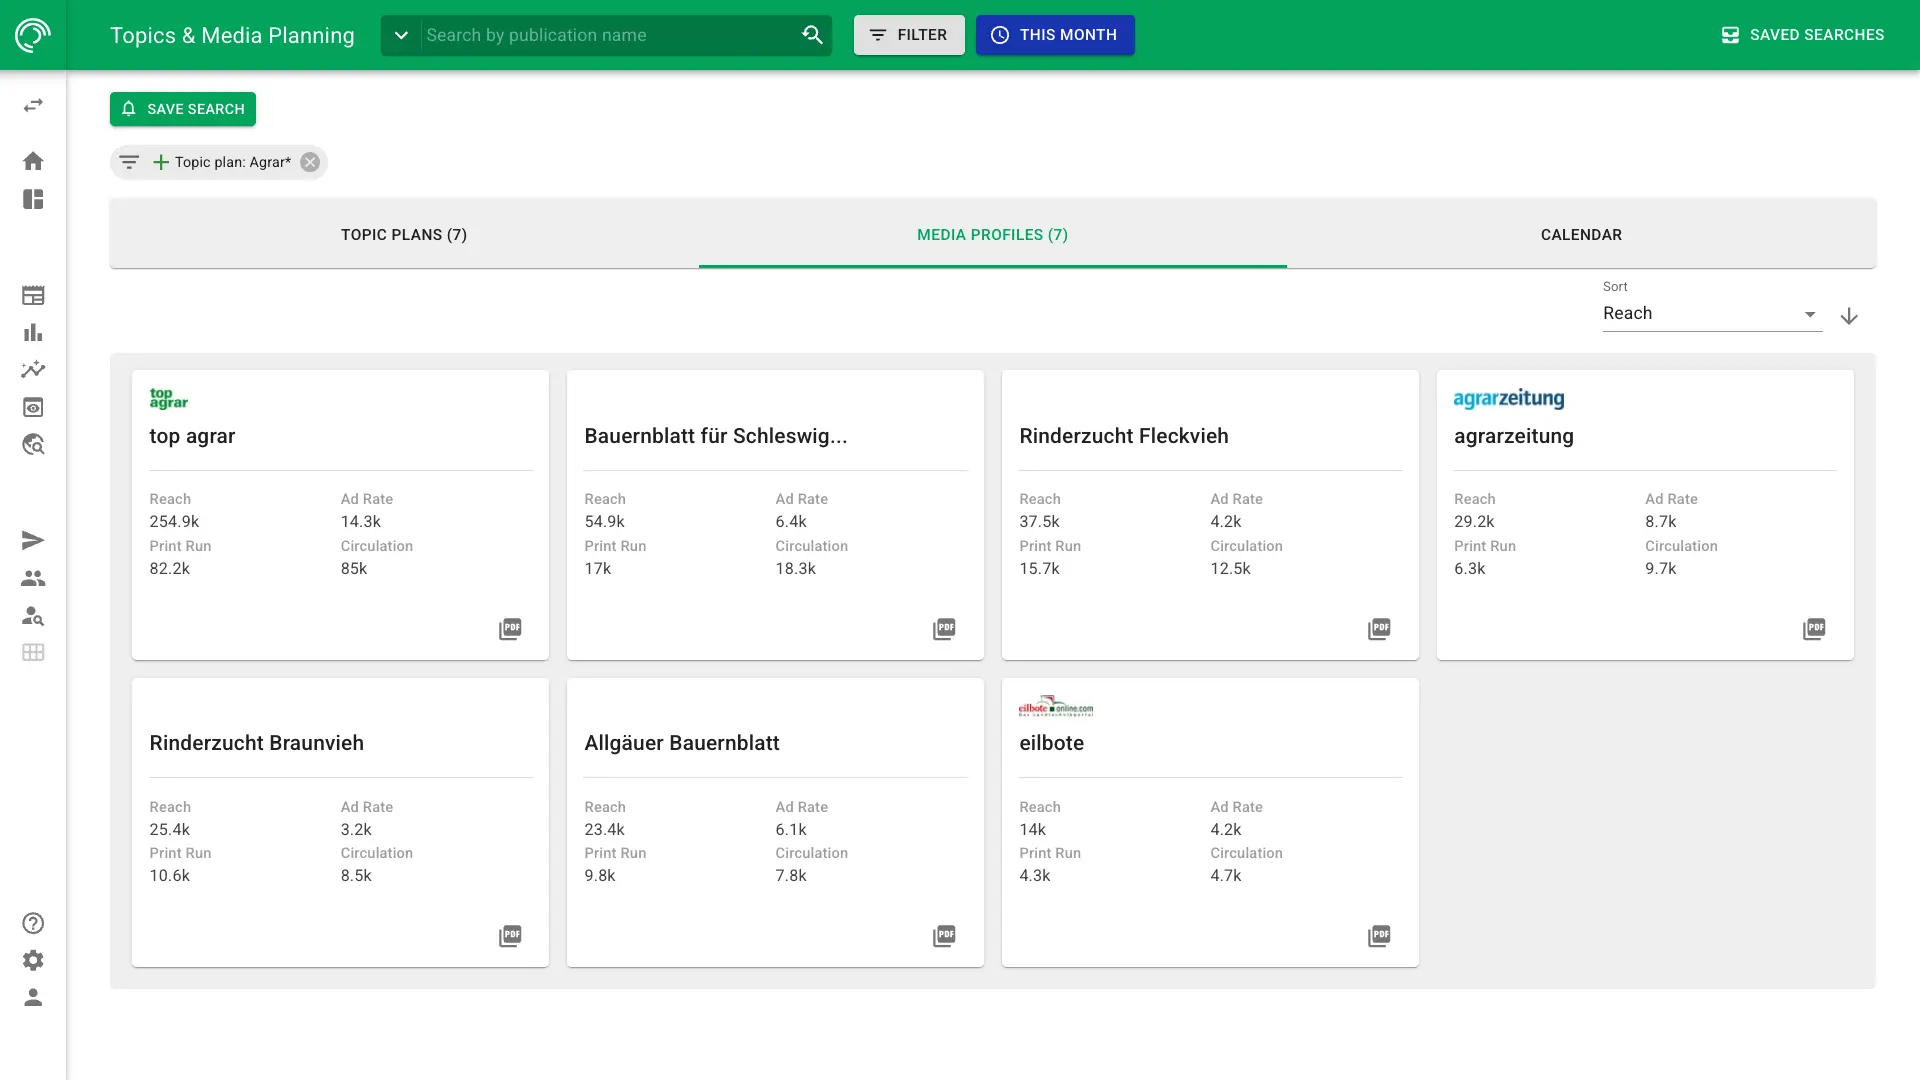This screenshot has width=1920, height=1080.
Task: Expand the search type dropdown chevron
Action: 401,35
